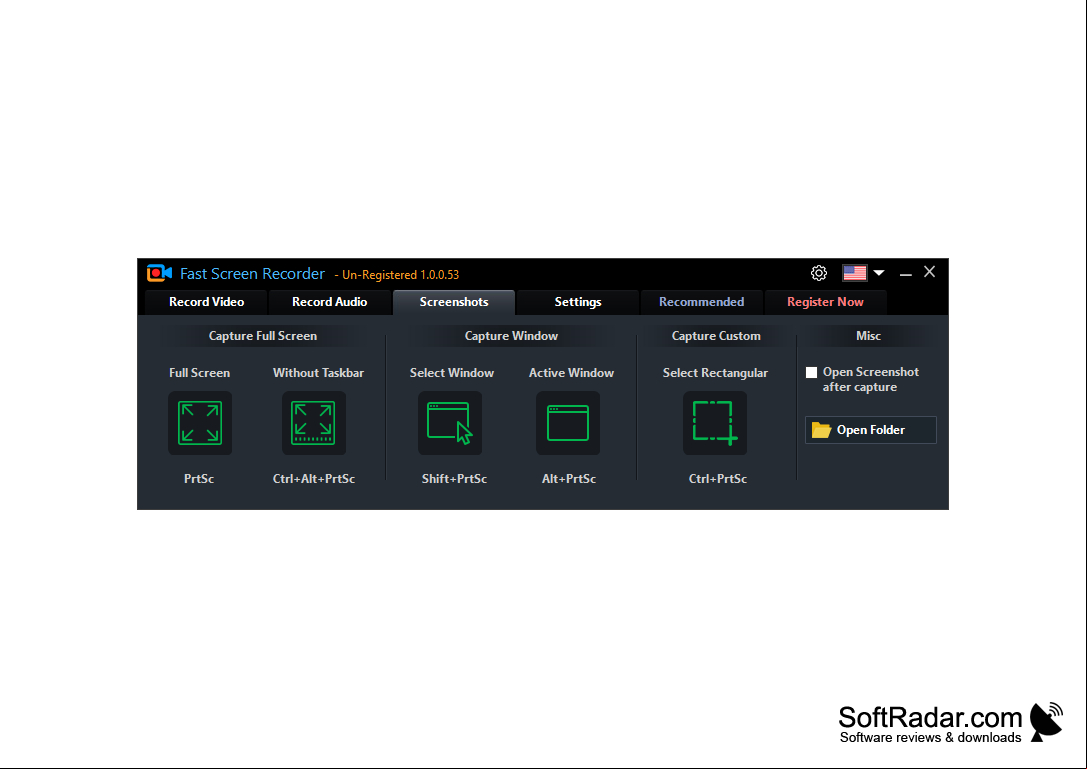The width and height of the screenshot is (1087, 769).
Task: Click the Ctrl+Alt+PrtSc shortcut label
Action: pyautogui.click(x=314, y=479)
